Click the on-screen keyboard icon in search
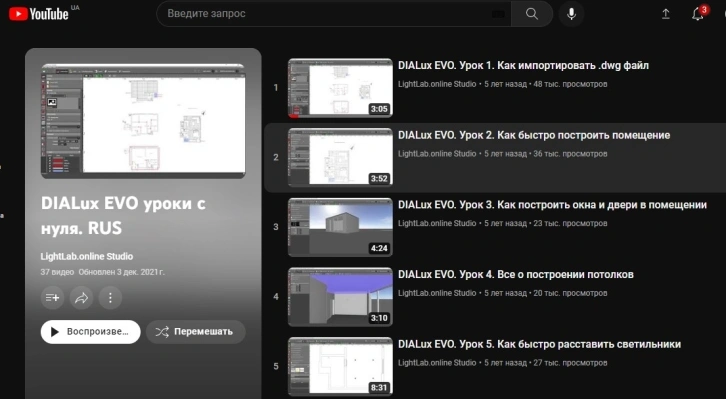 [498, 14]
